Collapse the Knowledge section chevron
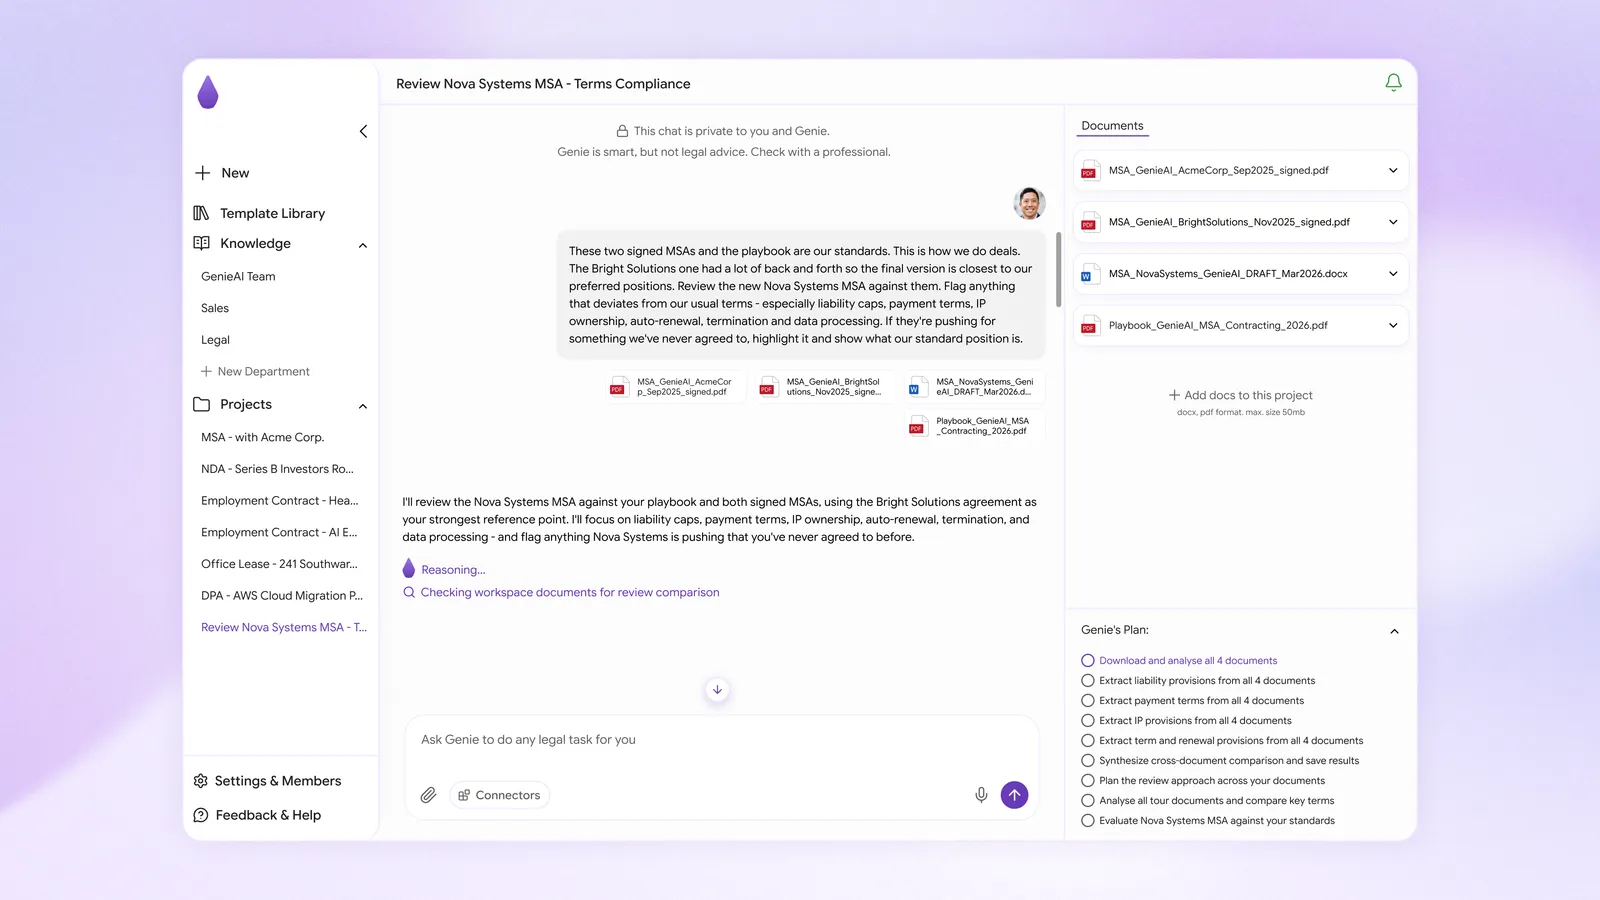Viewport: 1600px width, 900px height. [362, 245]
